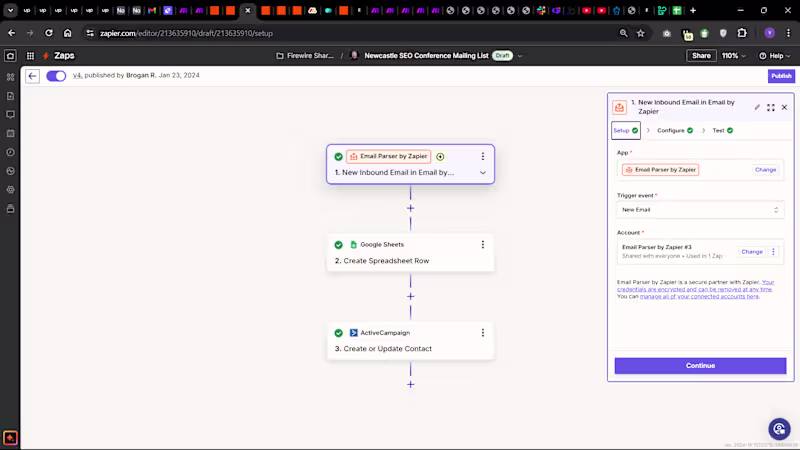800x450 pixels.
Task: Add step after ActiveCampaign
Action: 410,385
